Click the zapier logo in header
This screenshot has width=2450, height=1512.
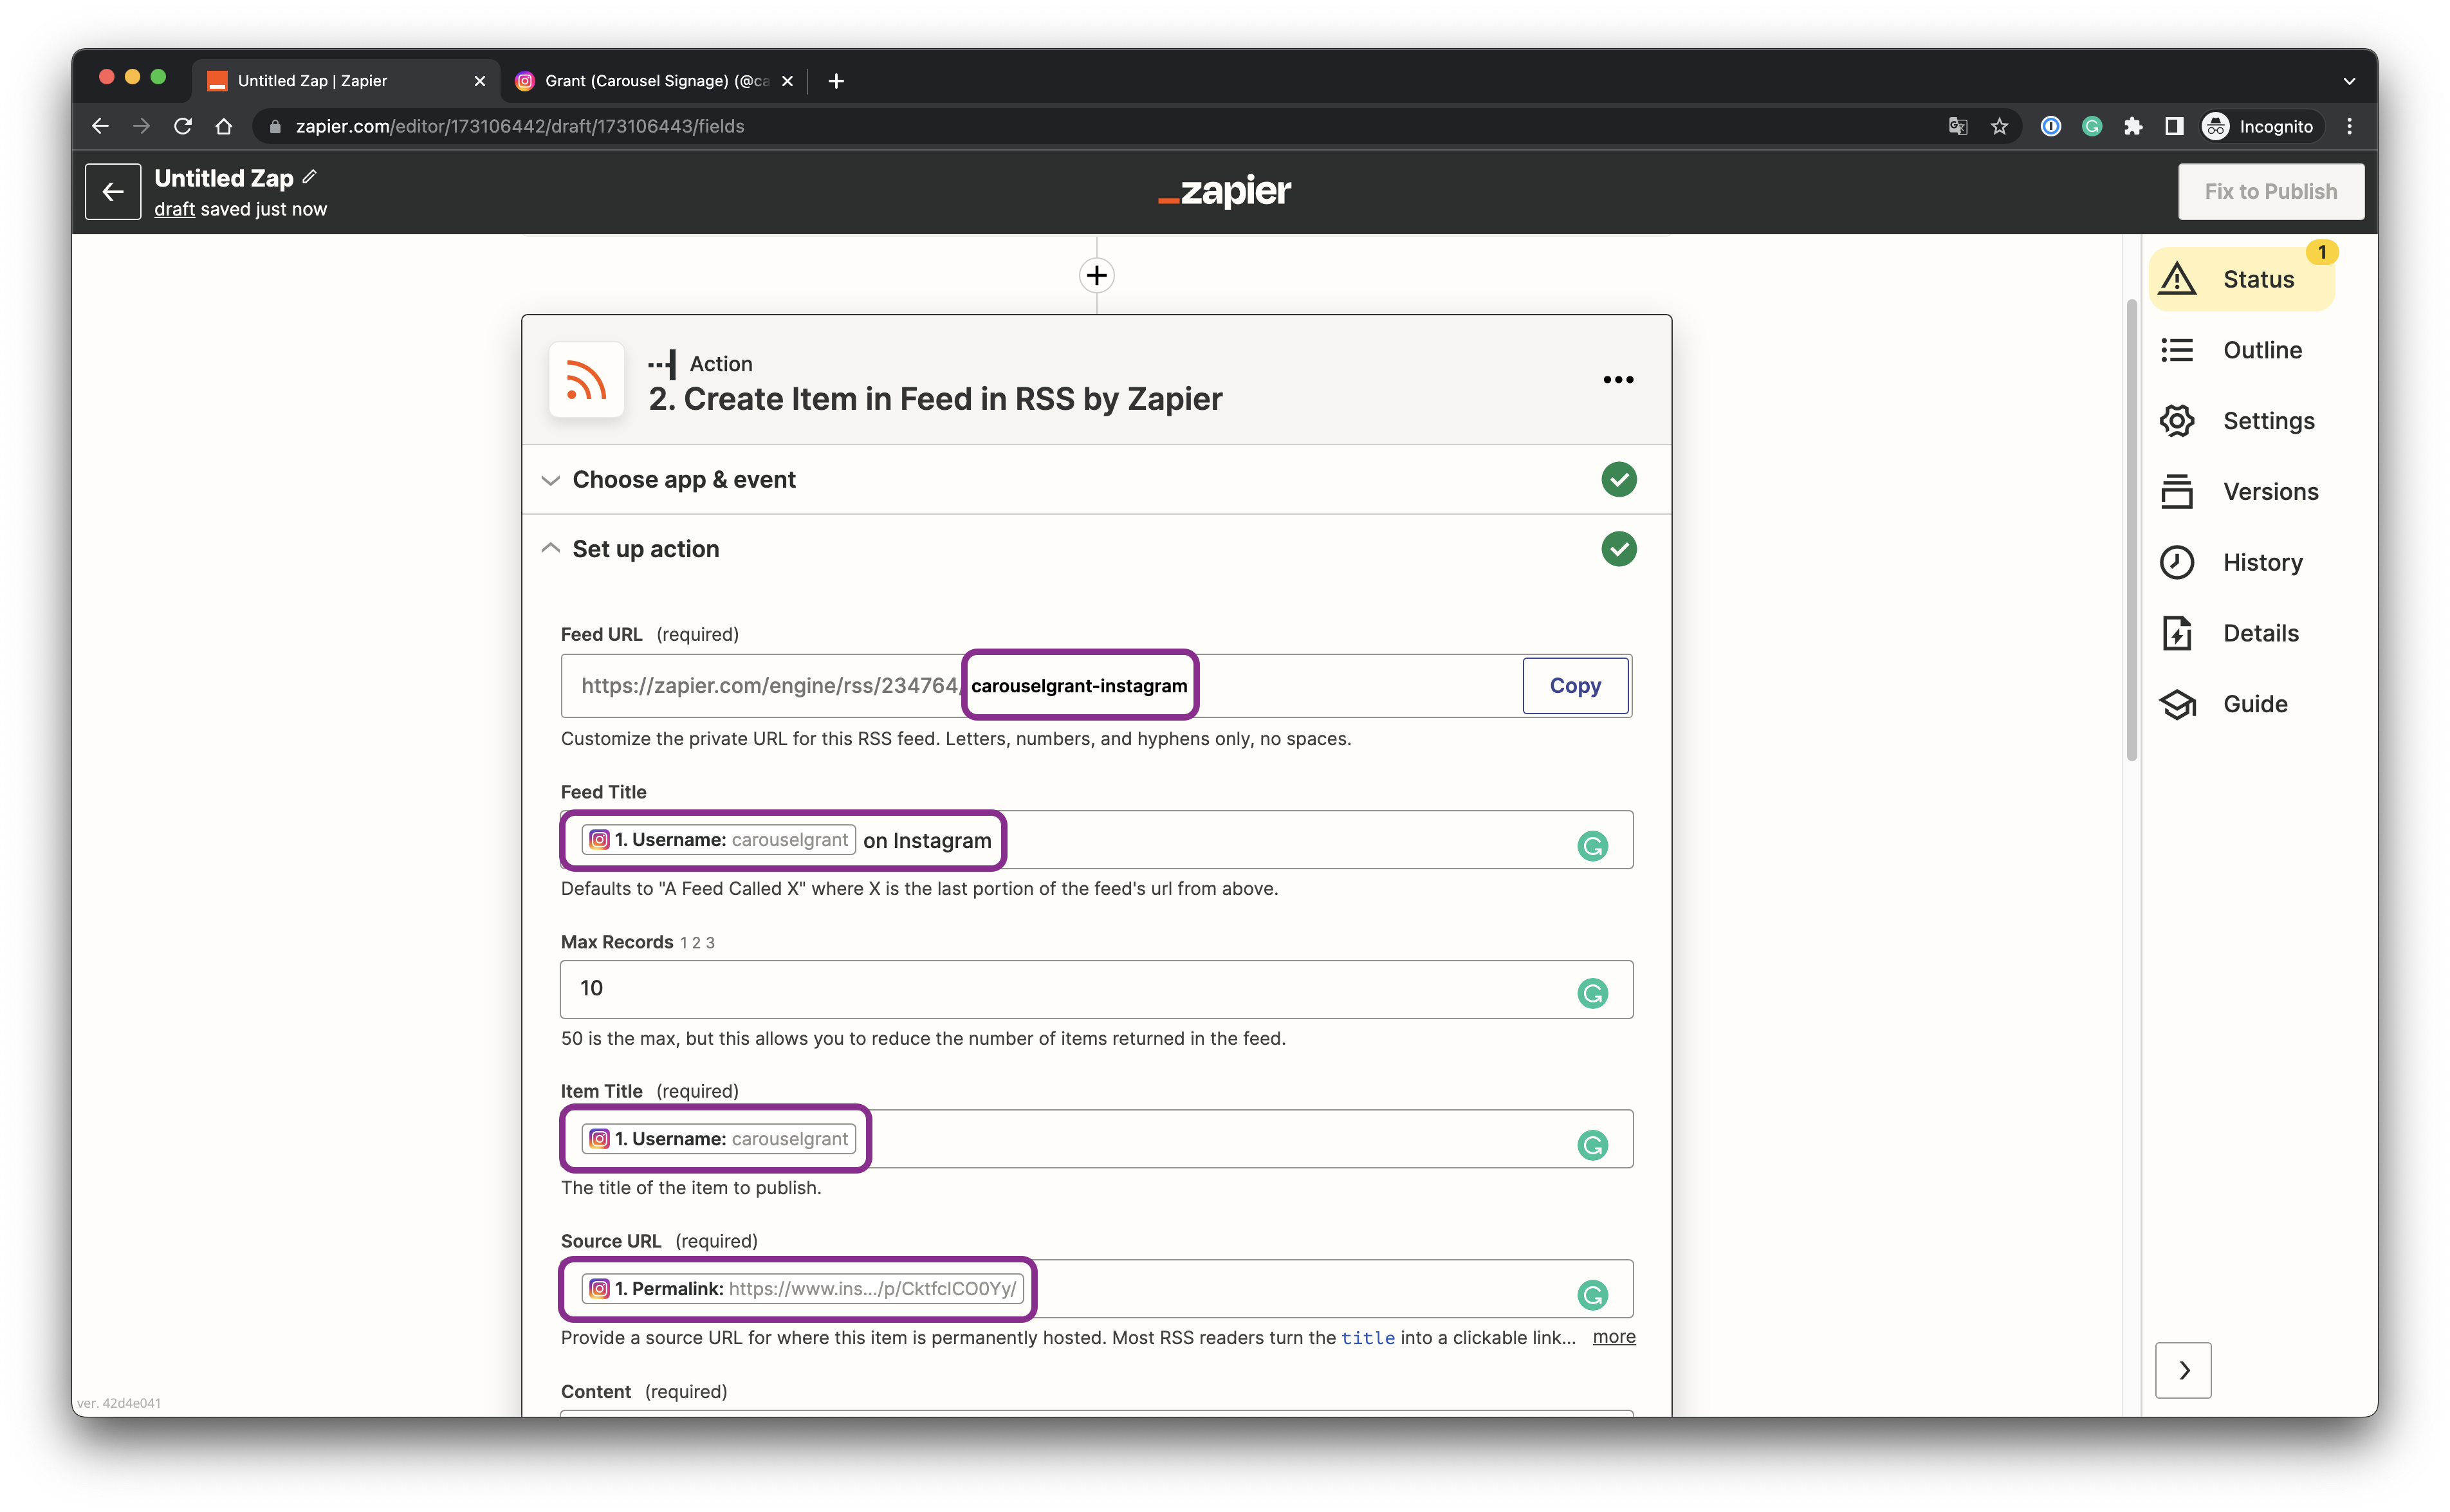[x=1224, y=191]
